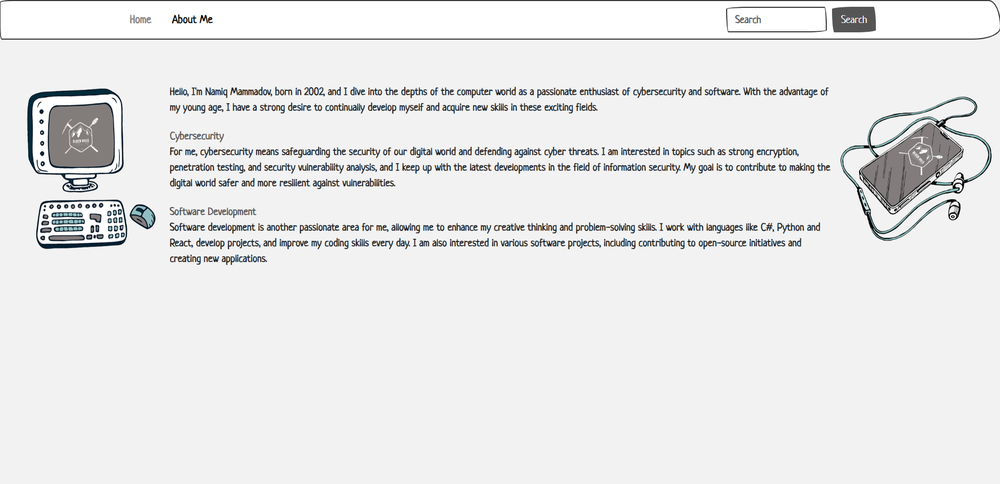Click the keyboard drawing under the monitor
Image resolution: width=1000 pixels, height=484 pixels.
(x=80, y=223)
